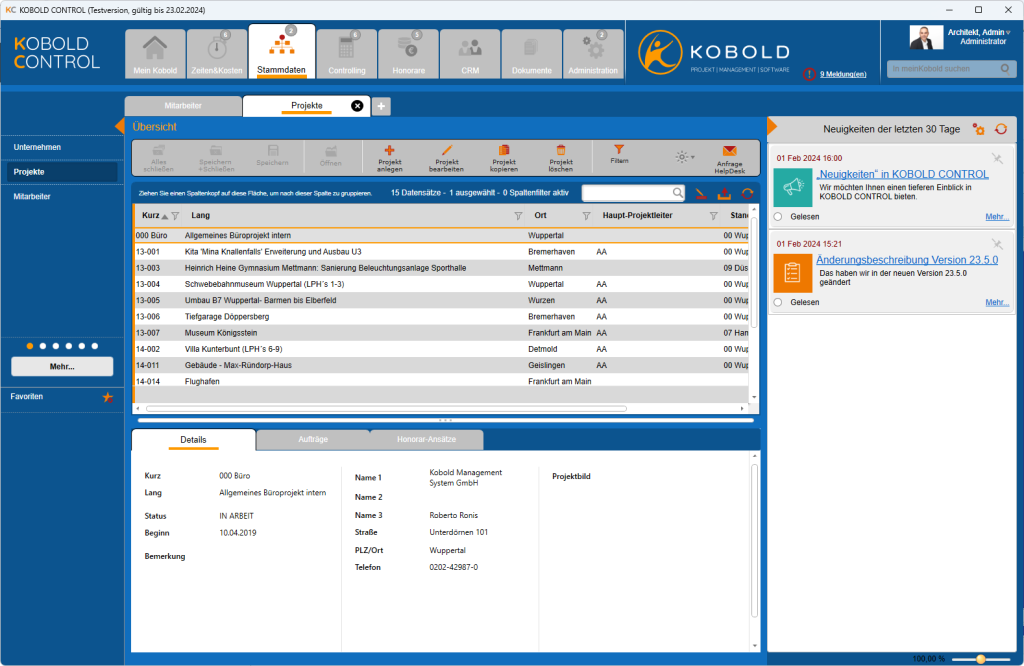Open the Ort column filter

tap(586, 216)
